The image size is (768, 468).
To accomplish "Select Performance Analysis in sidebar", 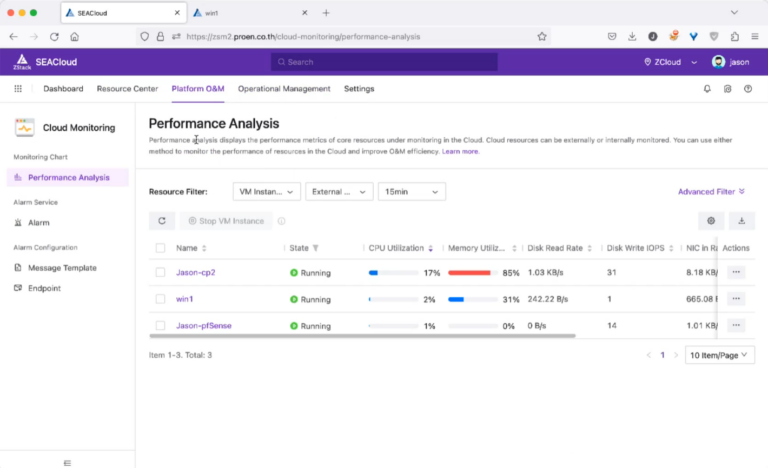I will click(68, 177).
